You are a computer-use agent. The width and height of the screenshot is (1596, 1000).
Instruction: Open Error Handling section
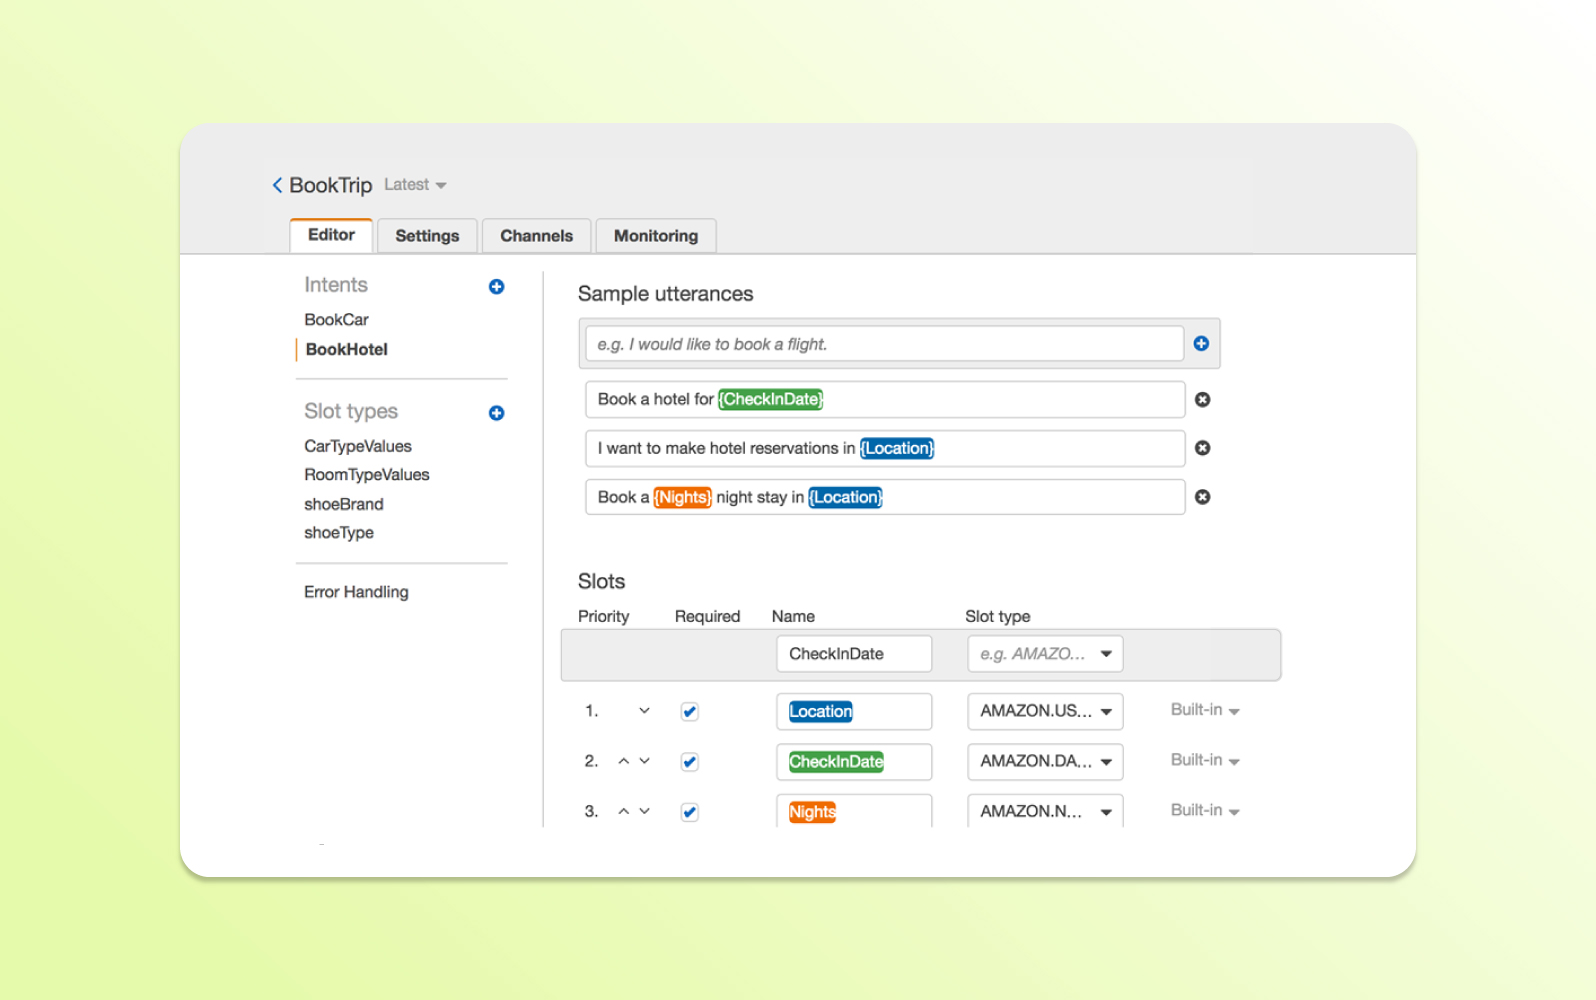(356, 592)
